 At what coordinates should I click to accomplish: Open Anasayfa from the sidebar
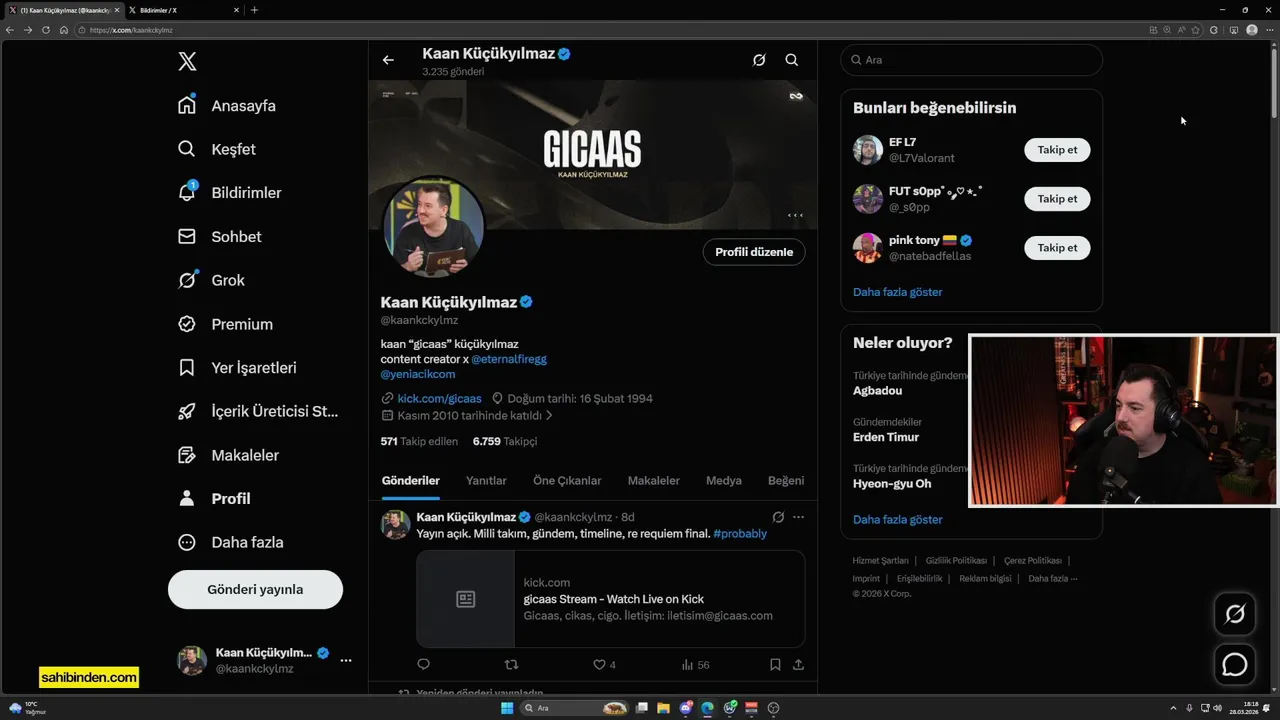pyautogui.click(x=227, y=106)
